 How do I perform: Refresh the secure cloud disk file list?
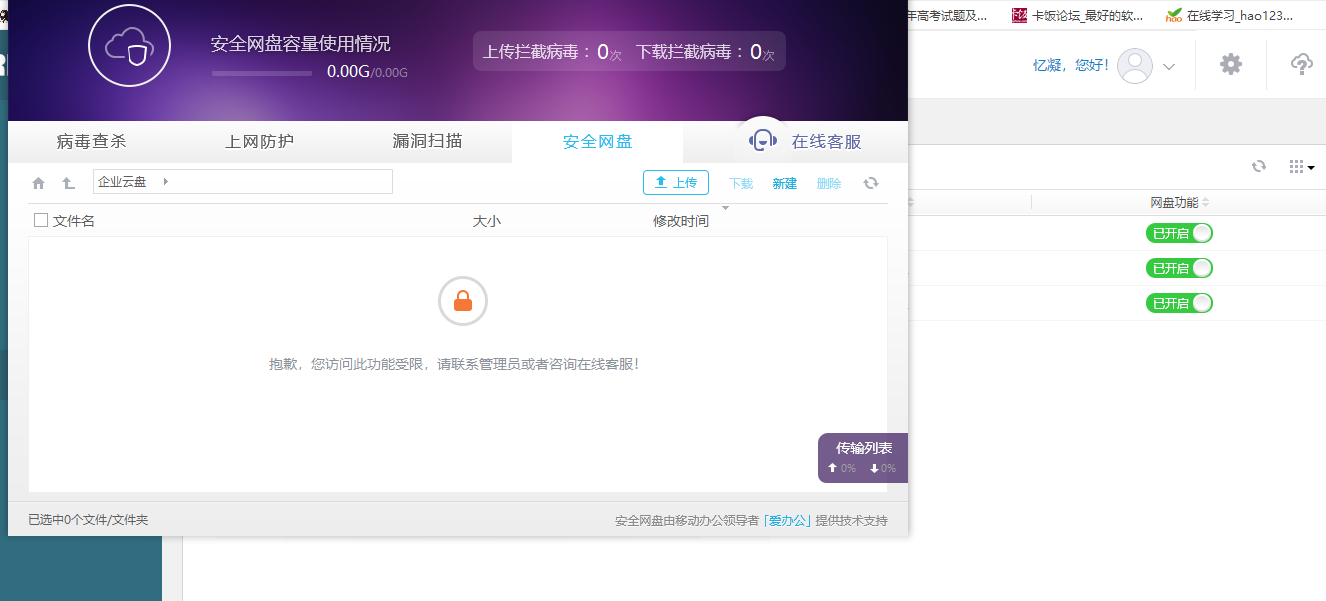pyautogui.click(x=871, y=183)
